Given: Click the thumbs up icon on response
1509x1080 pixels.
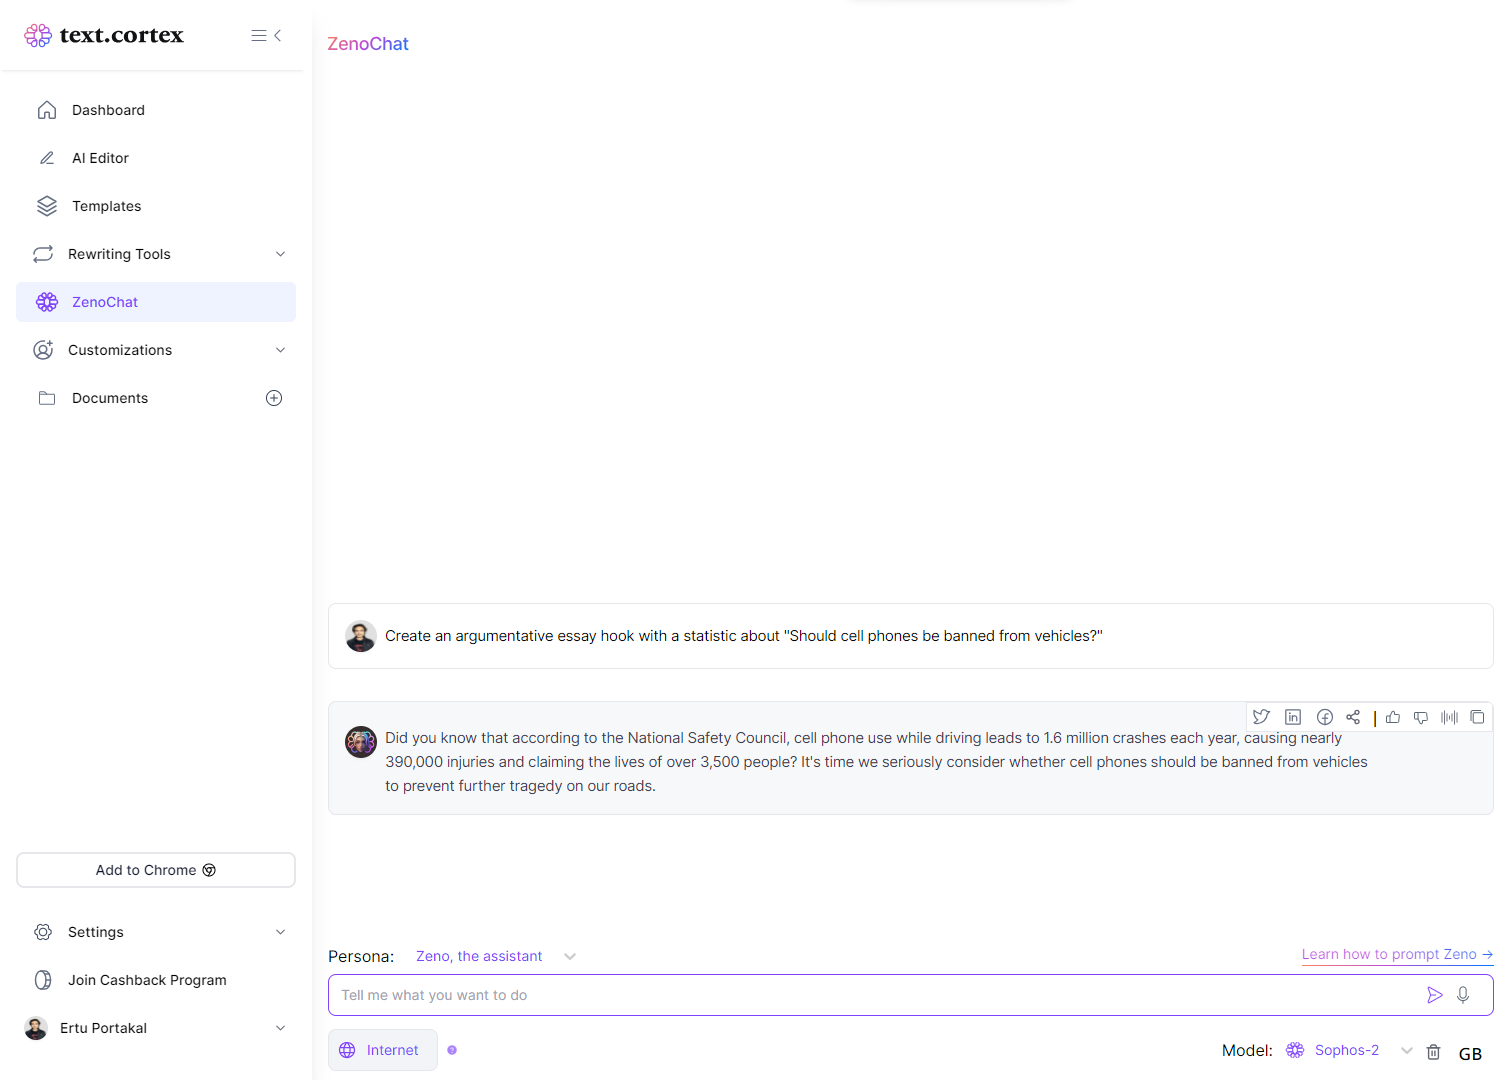Looking at the screenshot, I should (1393, 717).
